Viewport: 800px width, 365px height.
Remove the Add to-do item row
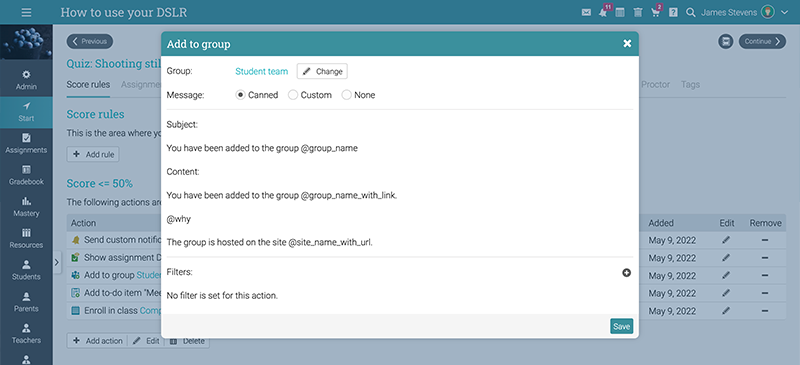pos(764,293)
